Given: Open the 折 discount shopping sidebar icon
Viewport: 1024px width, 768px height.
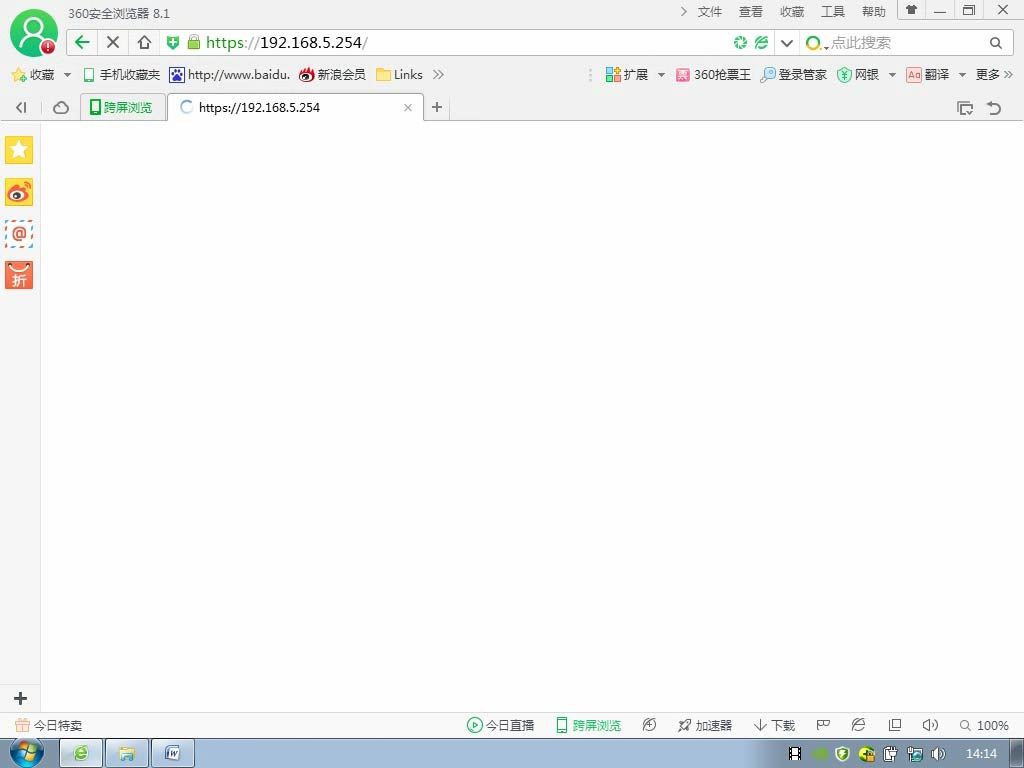Looking at the screenshot, I should click(x=19, y=276).
